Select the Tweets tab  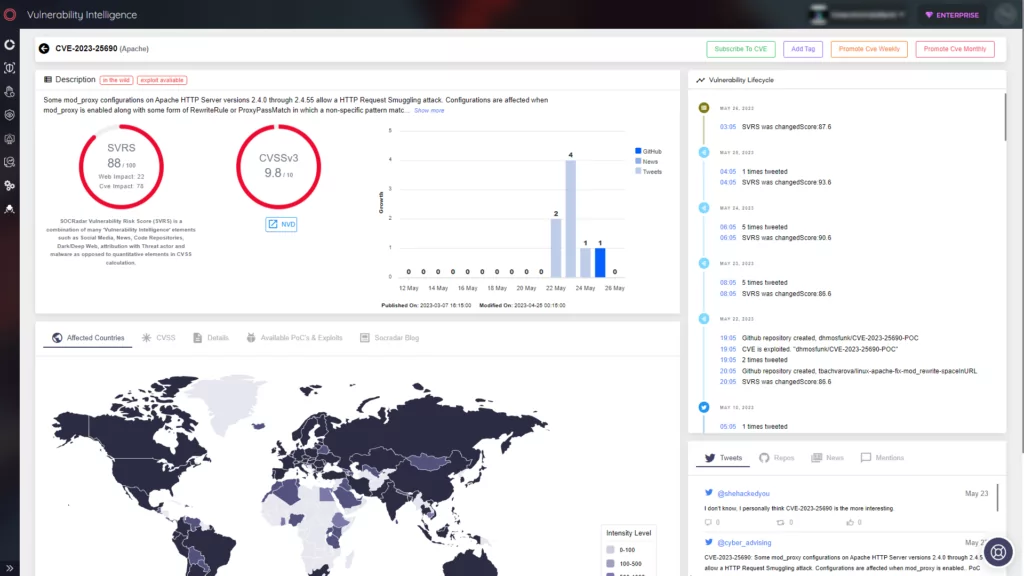click(723, 458)
